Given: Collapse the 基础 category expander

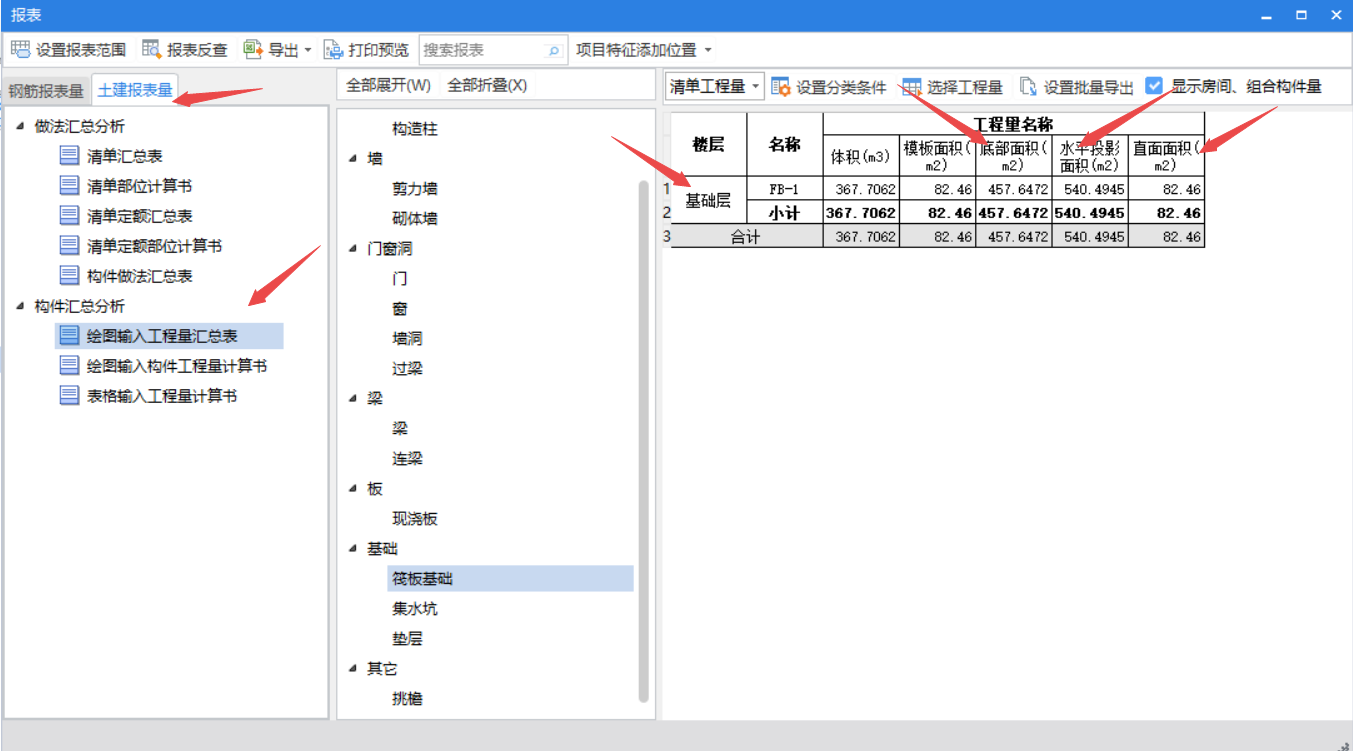Looking at the screenshot, I should pos(353,548).
